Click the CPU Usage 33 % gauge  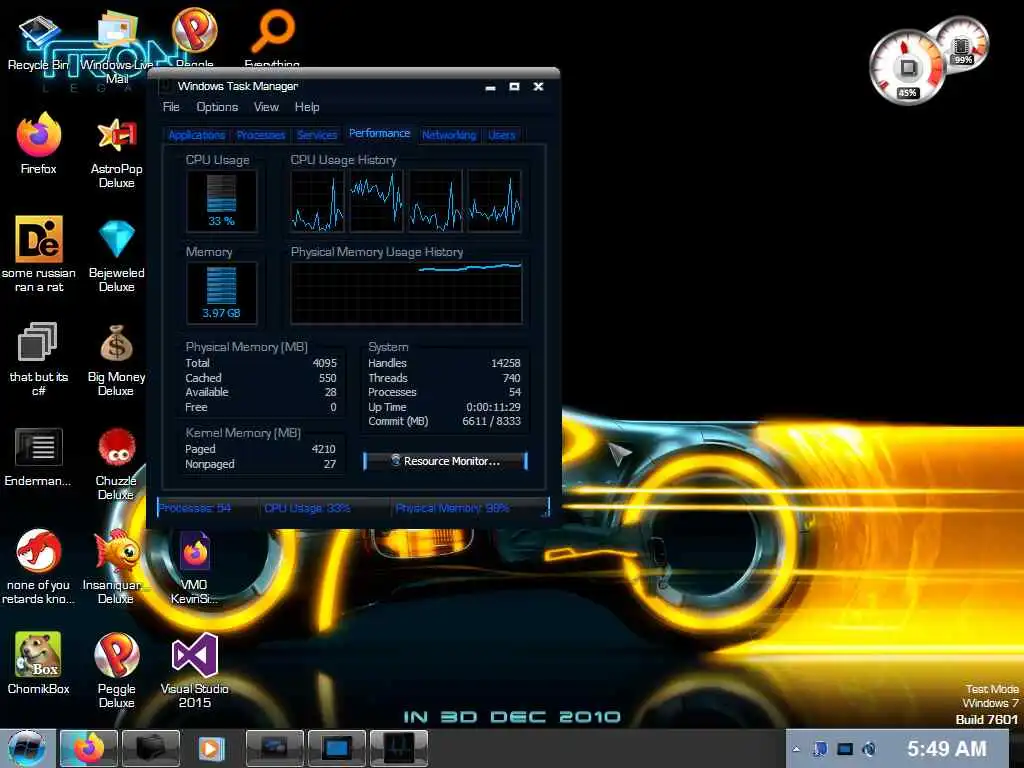click(x=221, y=201)
